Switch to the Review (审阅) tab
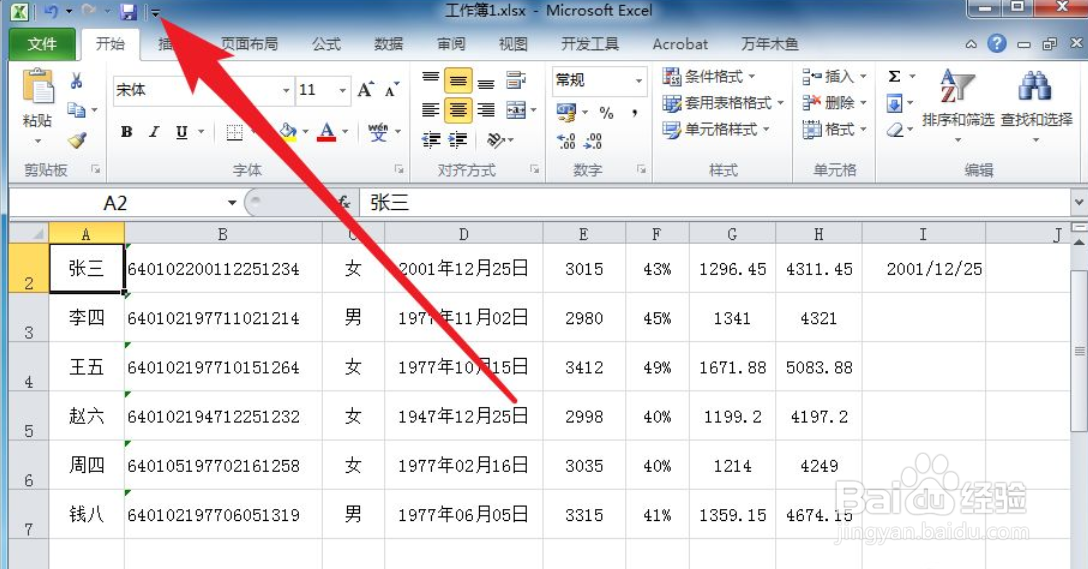1088x569 pixels. [x=451, y=44]
